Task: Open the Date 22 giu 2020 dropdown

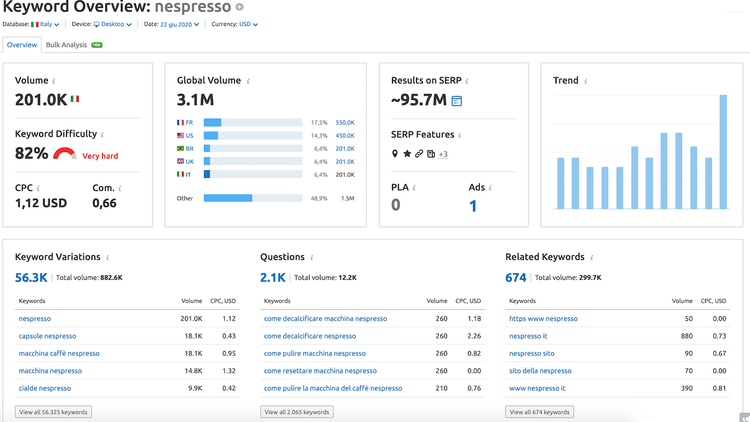Action: (x=179, y=24)
